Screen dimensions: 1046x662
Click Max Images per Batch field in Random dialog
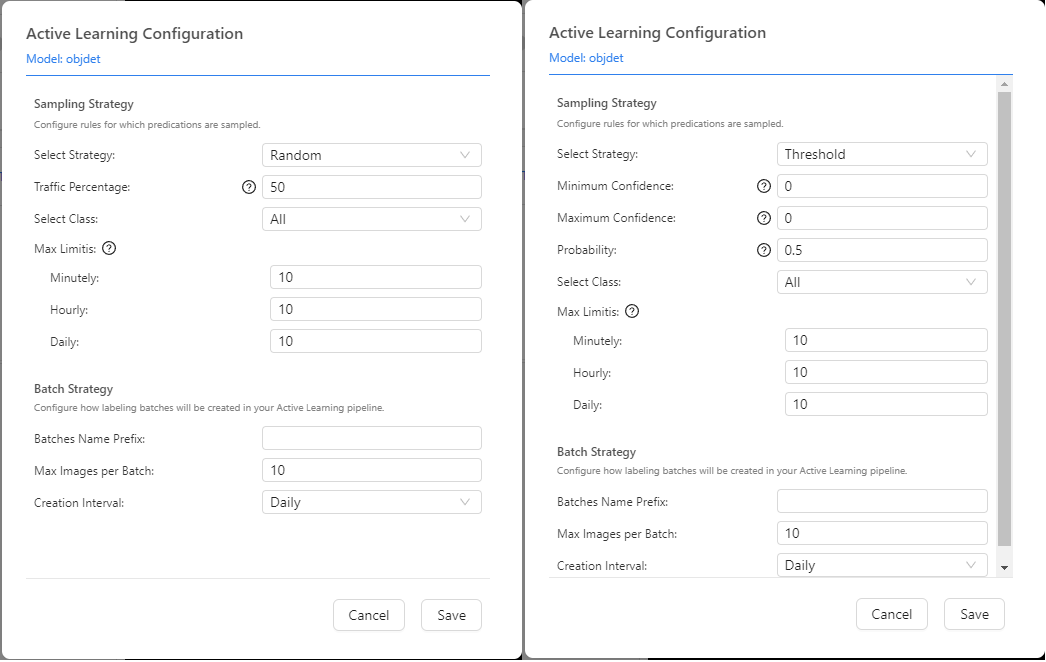[372, 470]
